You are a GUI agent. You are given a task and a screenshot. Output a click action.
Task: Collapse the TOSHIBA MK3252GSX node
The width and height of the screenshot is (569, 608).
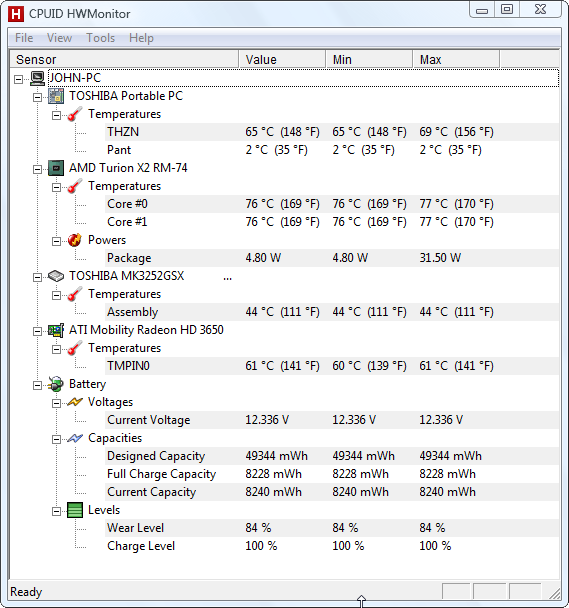pyautogui.click(x=37, y=277)
